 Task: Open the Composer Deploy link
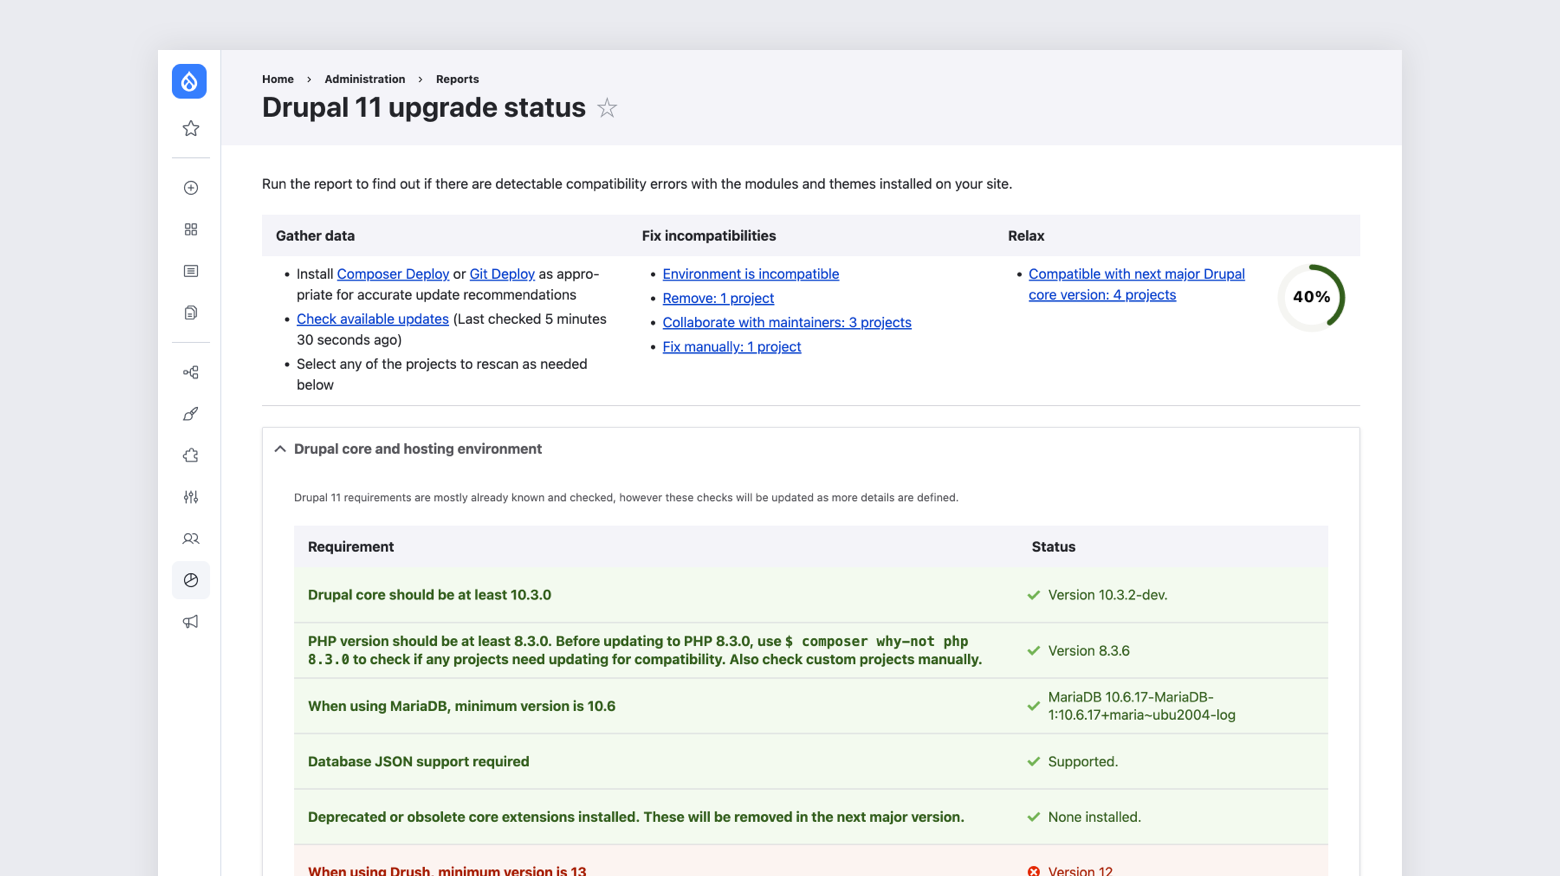point(393,274)
